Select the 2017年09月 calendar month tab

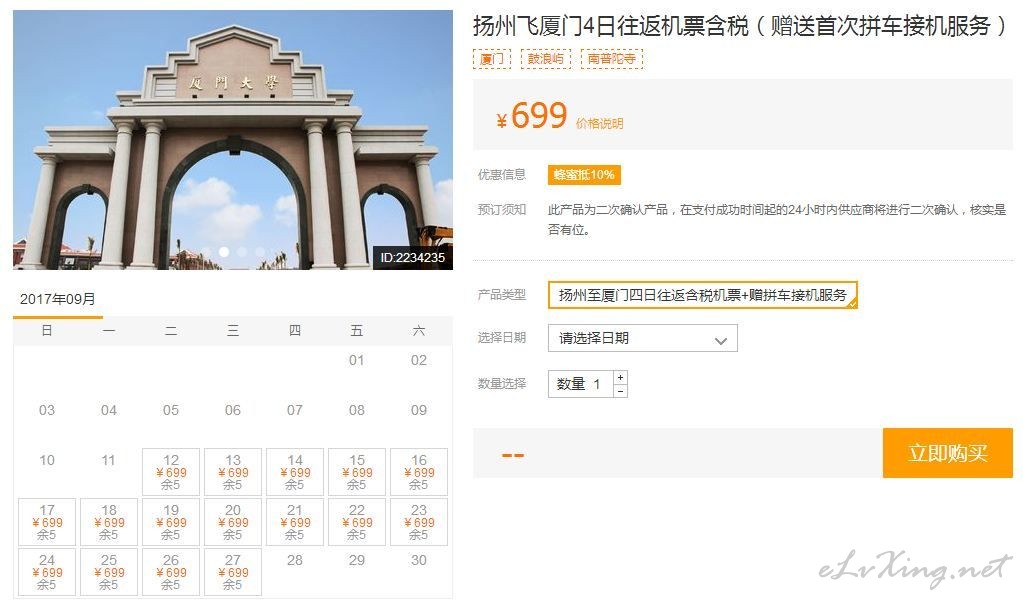tap(57, 299)
